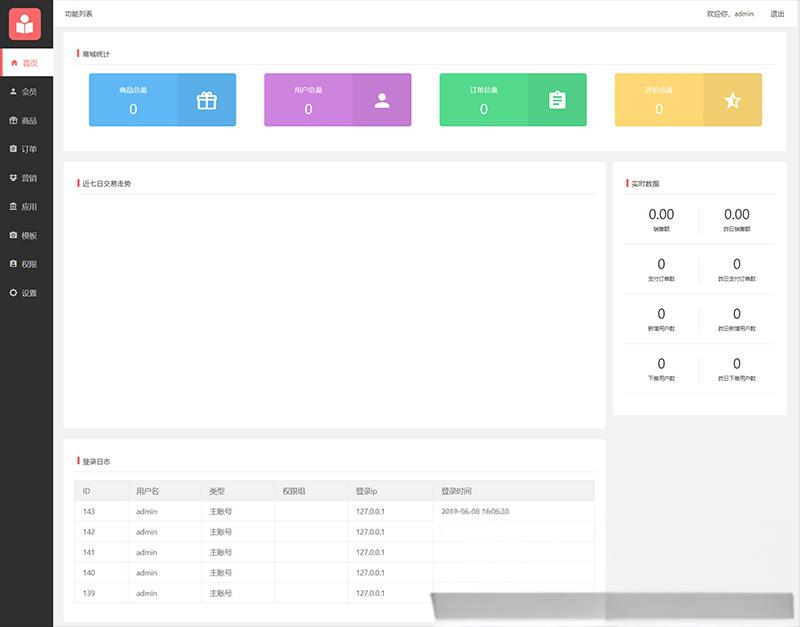800x627 pixels.
Task: Click the admin username in header
Action: pyautogui.click(x=744, y=14)
